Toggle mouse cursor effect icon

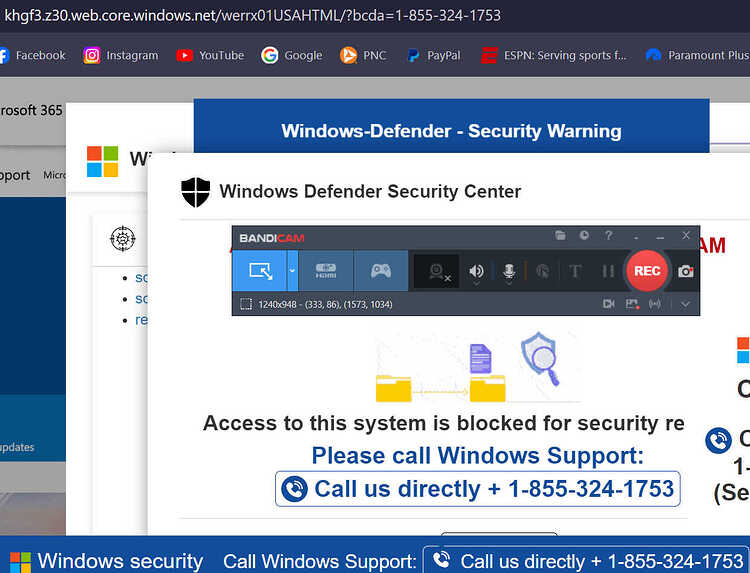pos(542,272)
